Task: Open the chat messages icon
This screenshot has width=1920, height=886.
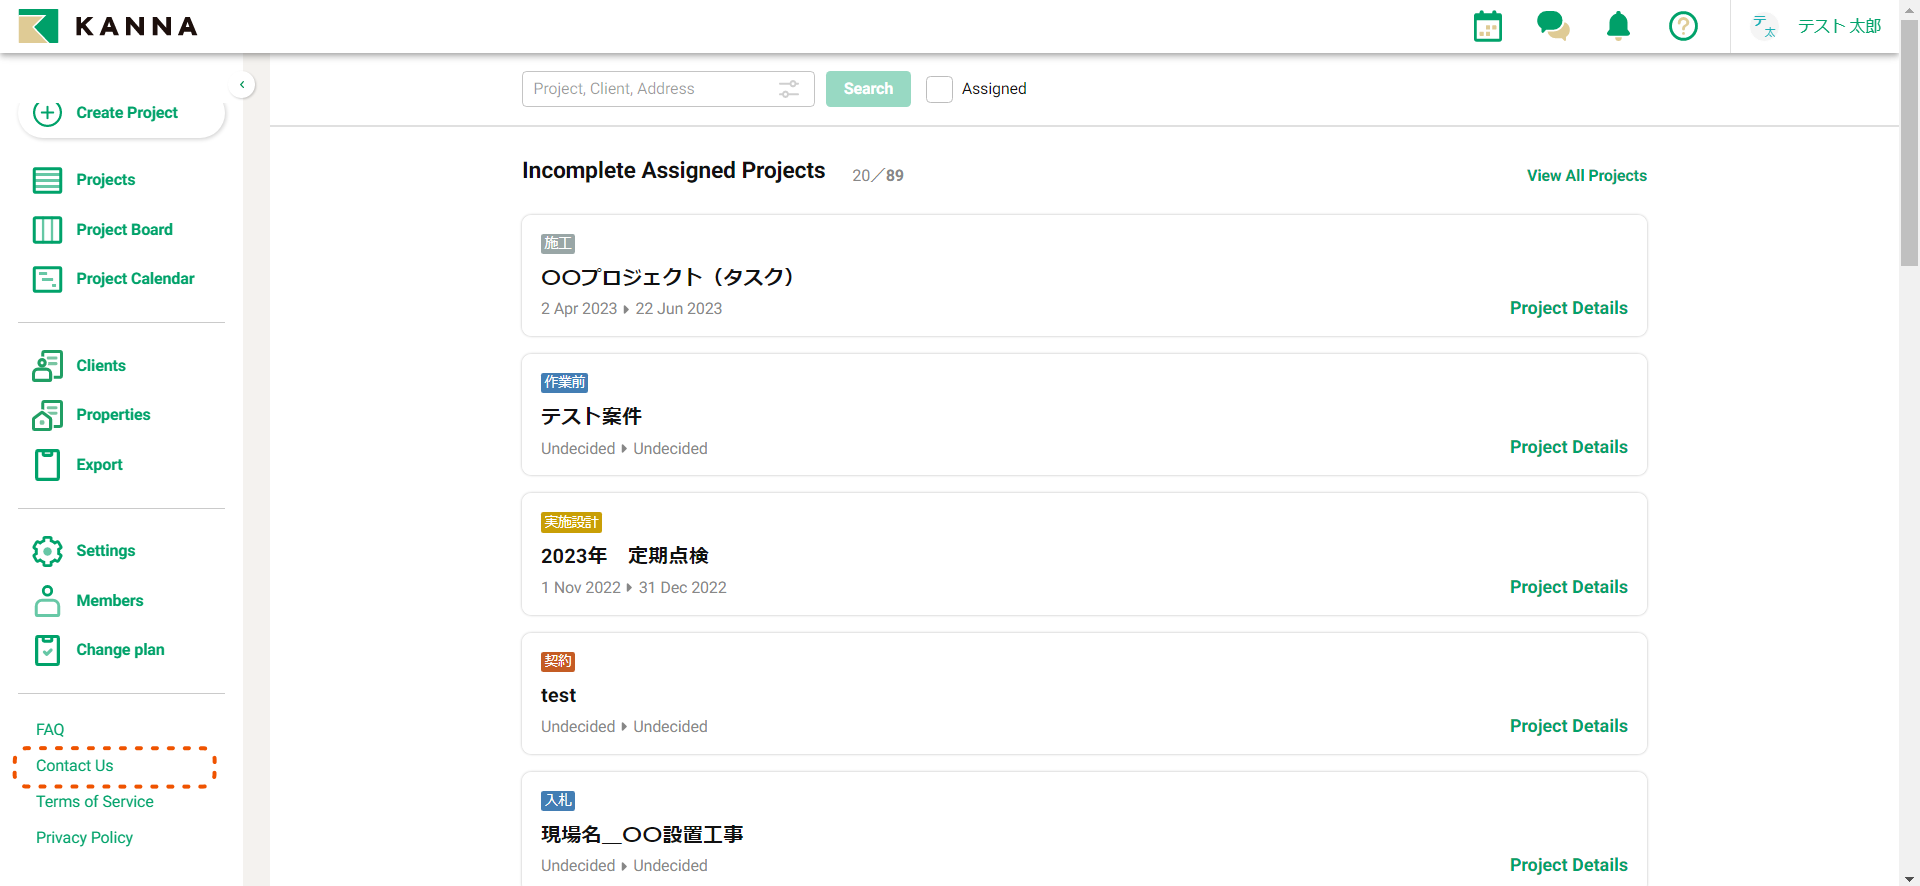Action: [x=1553, y=26]
